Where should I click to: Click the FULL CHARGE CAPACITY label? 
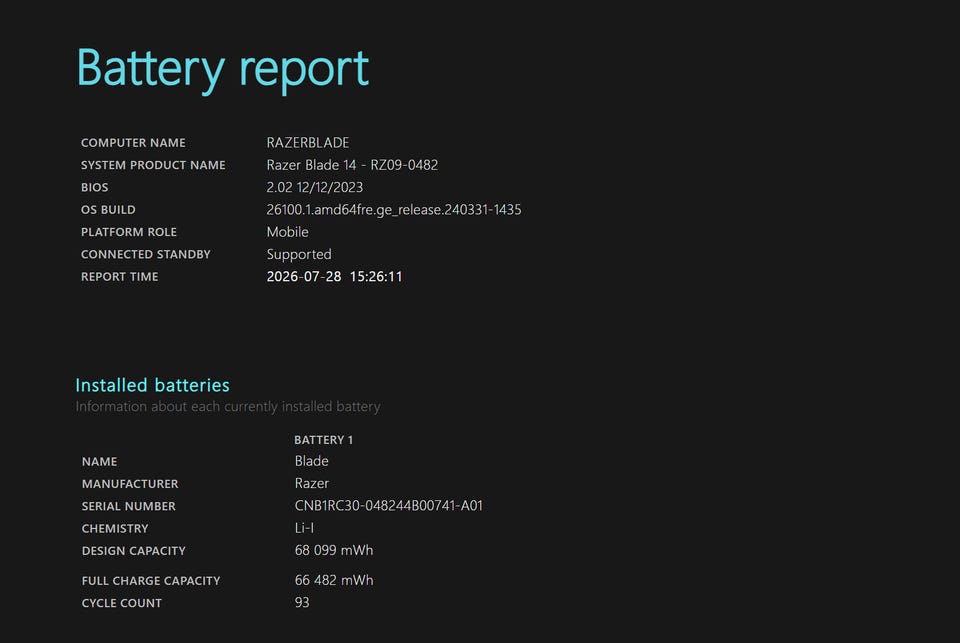[151, 581]
